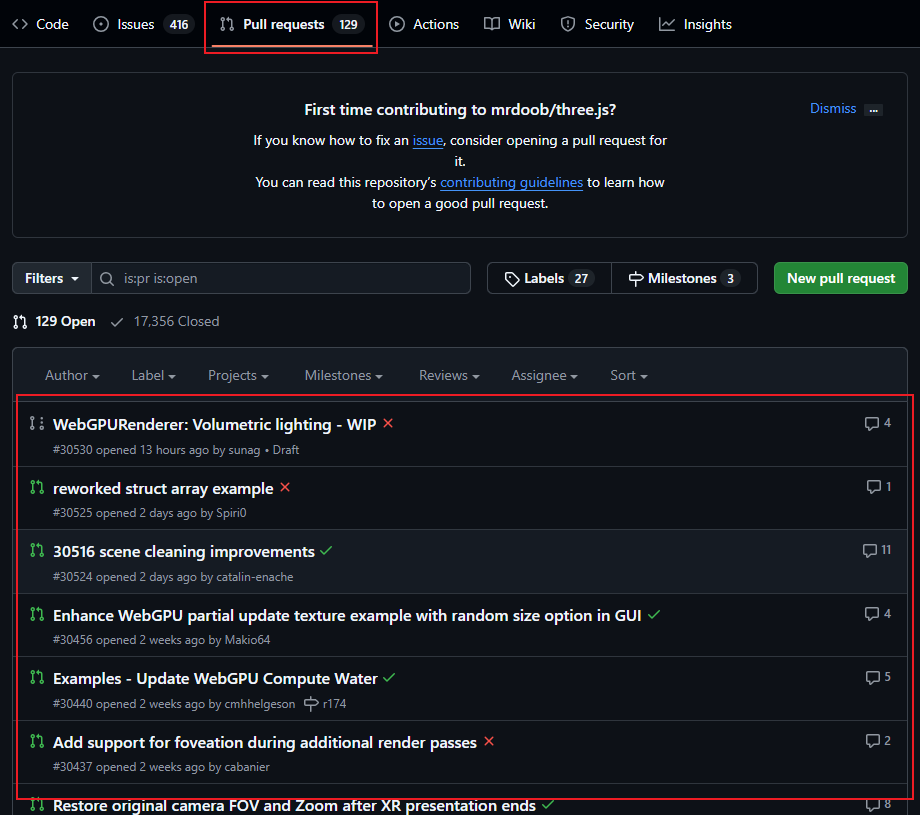The height and width of the screenshot is (815, 920).
Task: Open the 5 comments on Compute Water PR
Action: click(x=878, y=677)
